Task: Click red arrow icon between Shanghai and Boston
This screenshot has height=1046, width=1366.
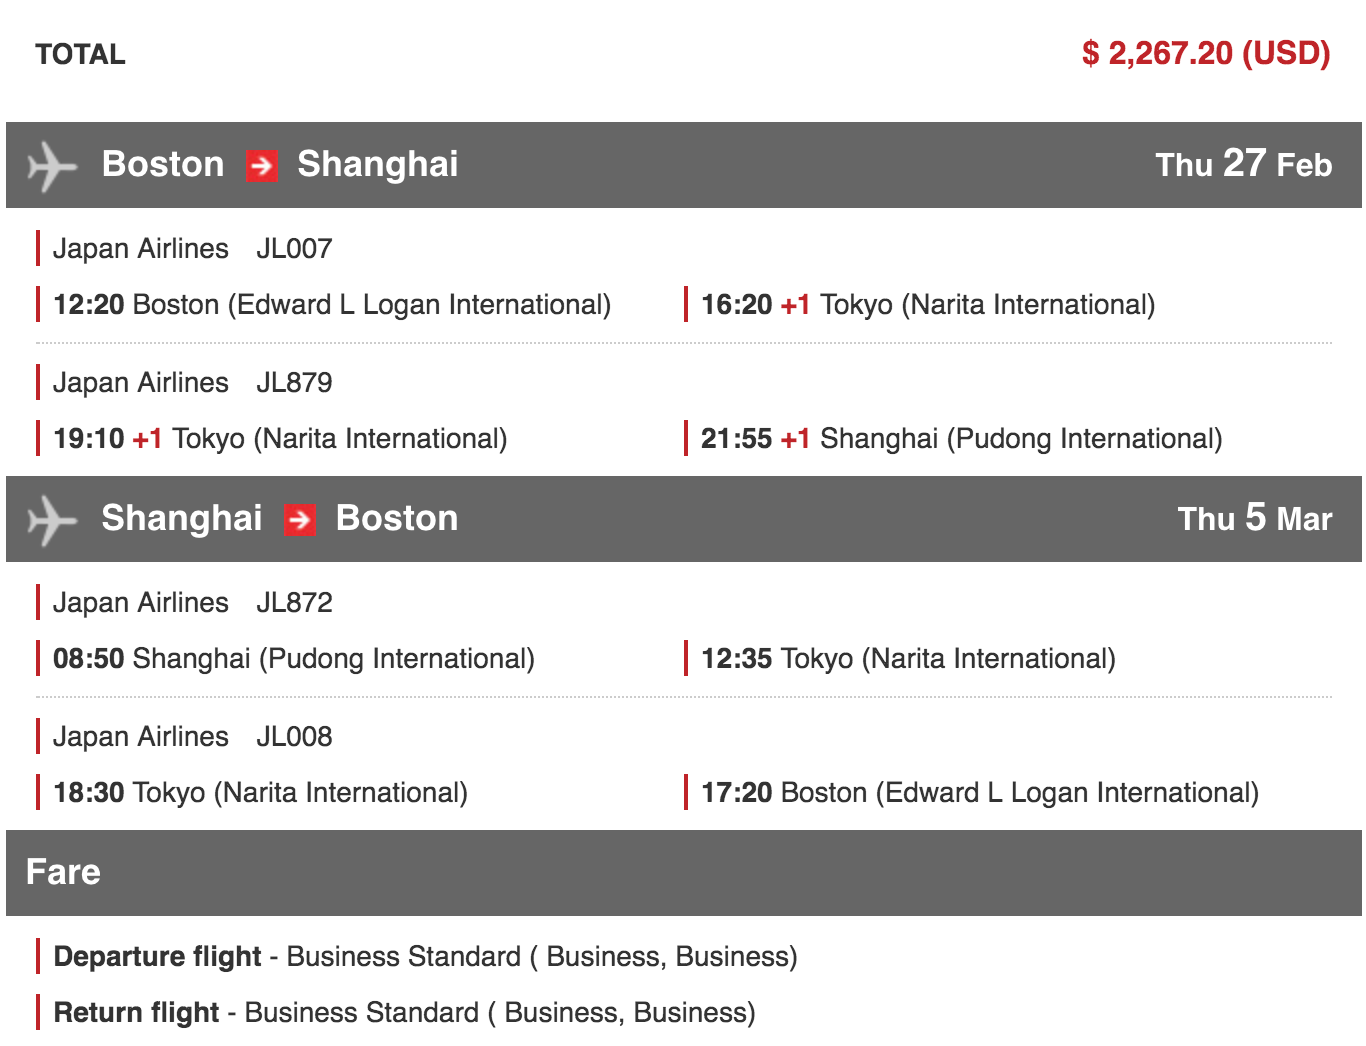Action: pyautogui.click(x=299, y=520)
